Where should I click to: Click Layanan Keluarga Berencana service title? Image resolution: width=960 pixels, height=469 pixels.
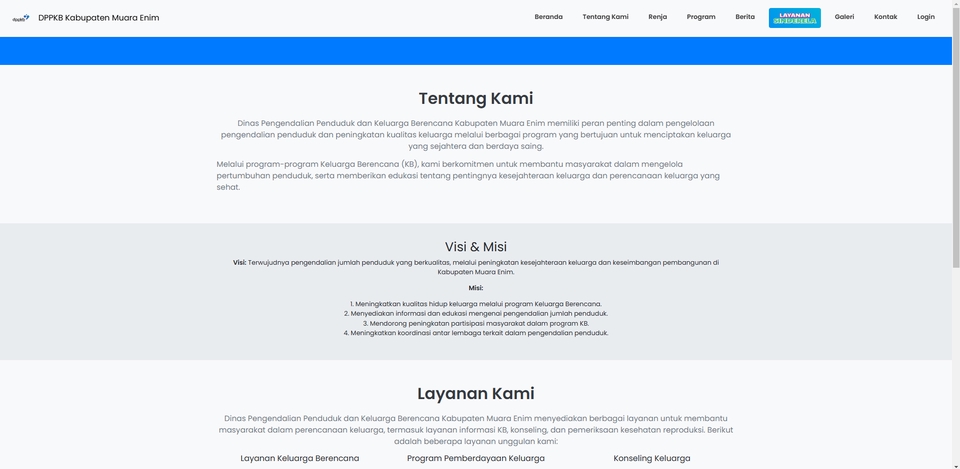pos(299,458)
